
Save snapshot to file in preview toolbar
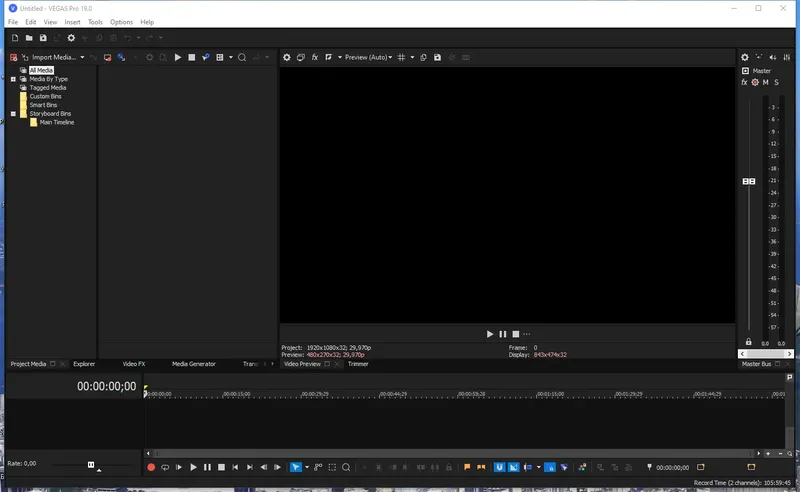tap(437, 57)
